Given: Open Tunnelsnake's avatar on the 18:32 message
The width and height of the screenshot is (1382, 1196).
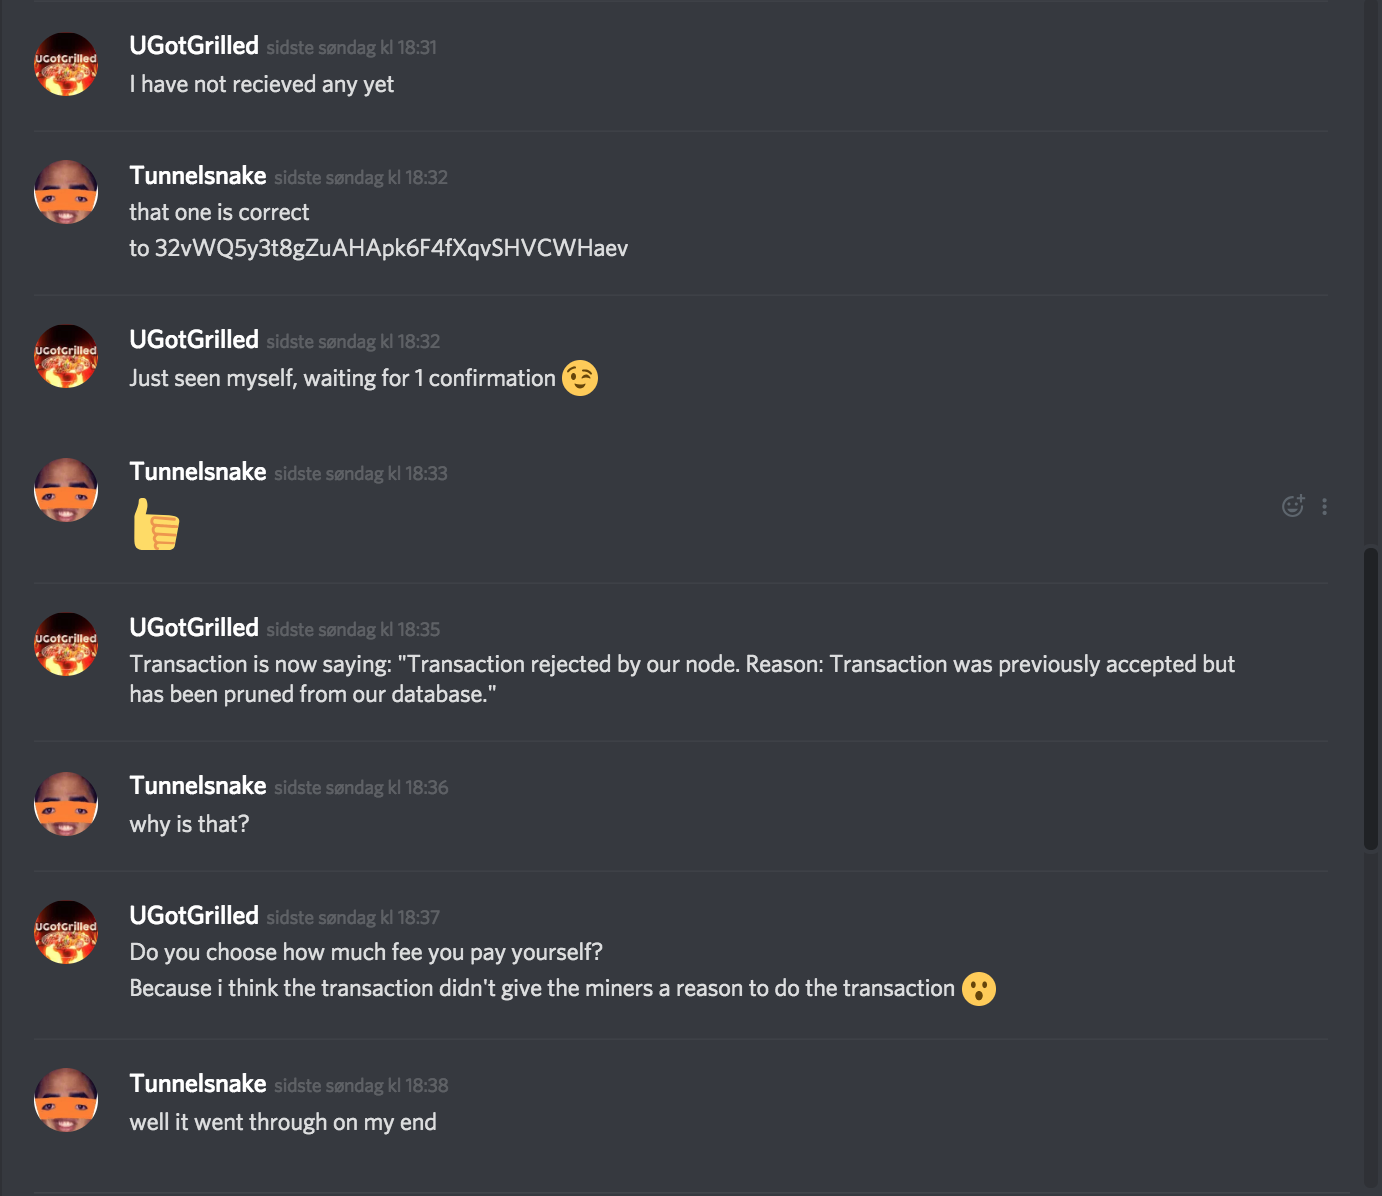Looking at the screenshot, I should (x=66, y=192).
